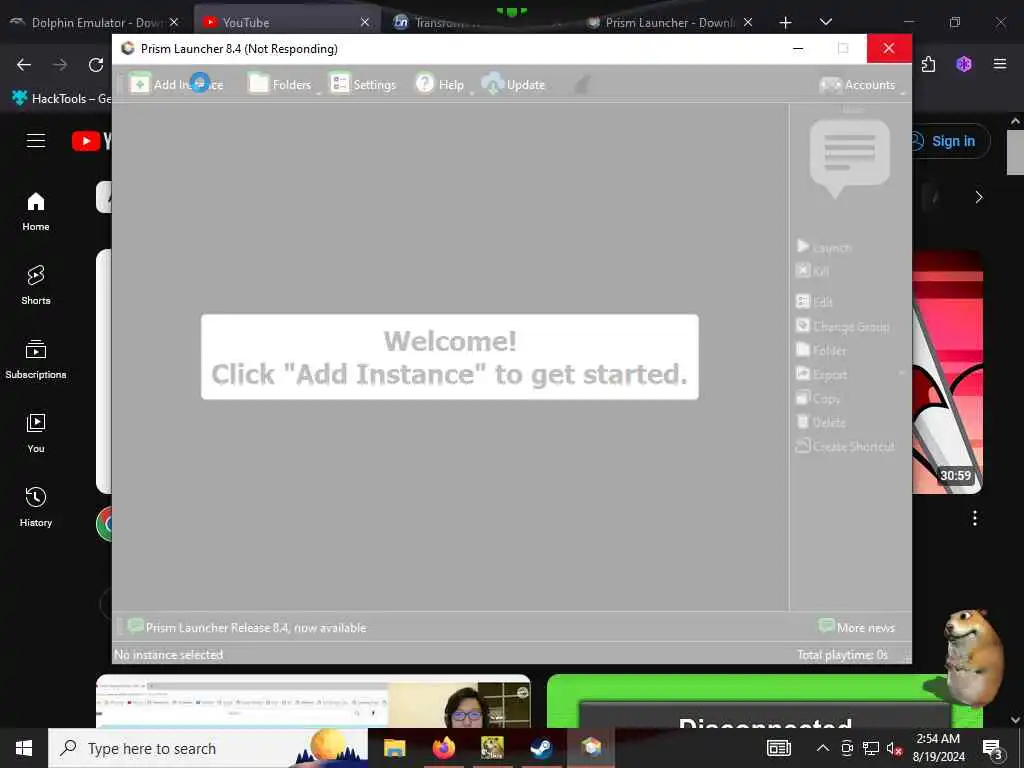Open the Folders toolbar menu
This screenshot has height=768, width=1024.
(282, 84)
